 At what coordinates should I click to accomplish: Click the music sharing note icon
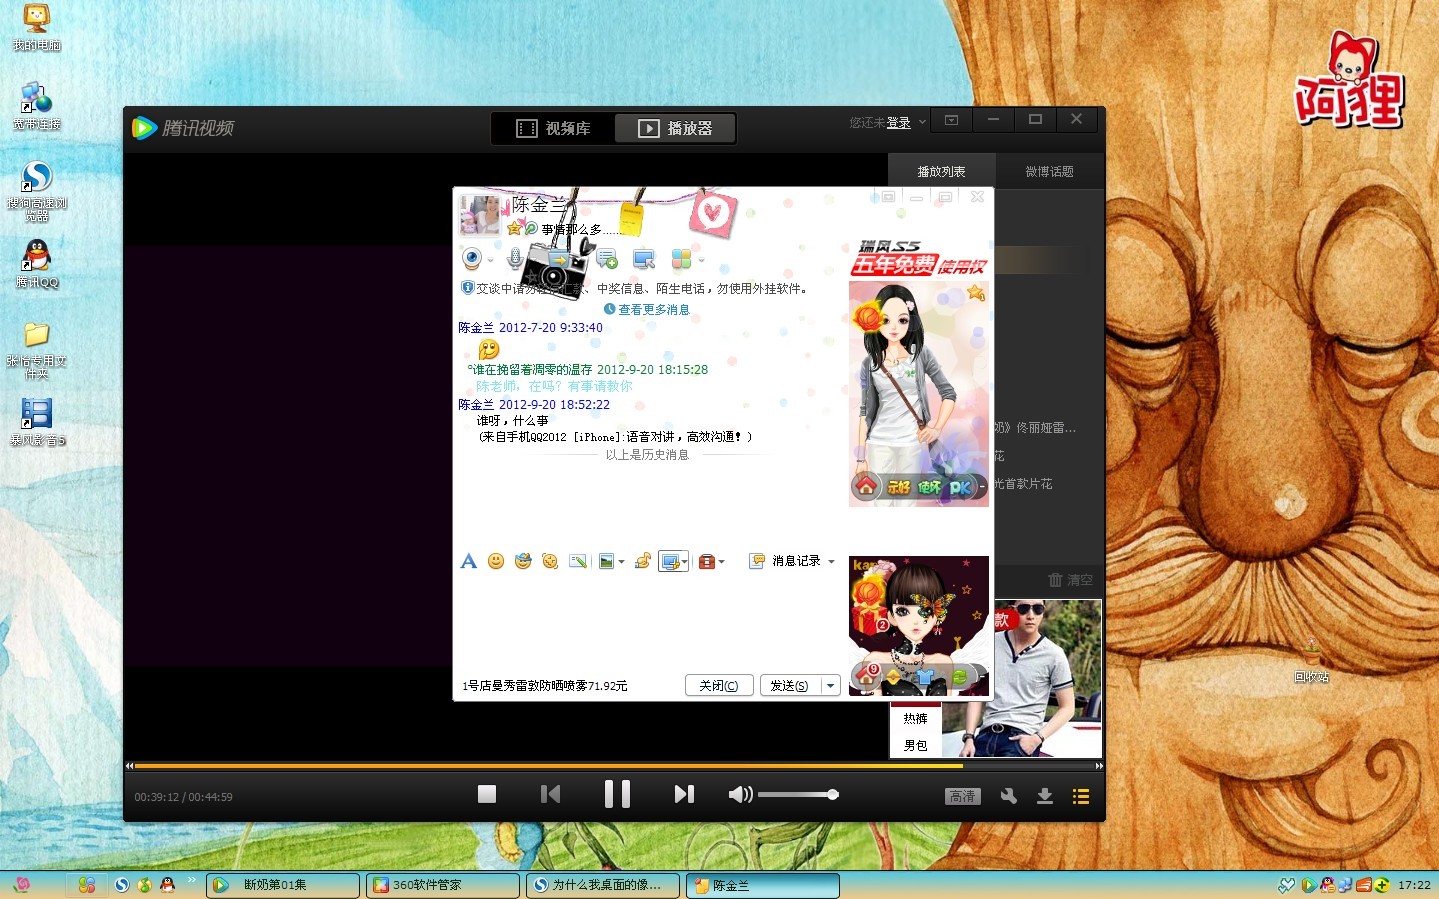click(642, 561)
